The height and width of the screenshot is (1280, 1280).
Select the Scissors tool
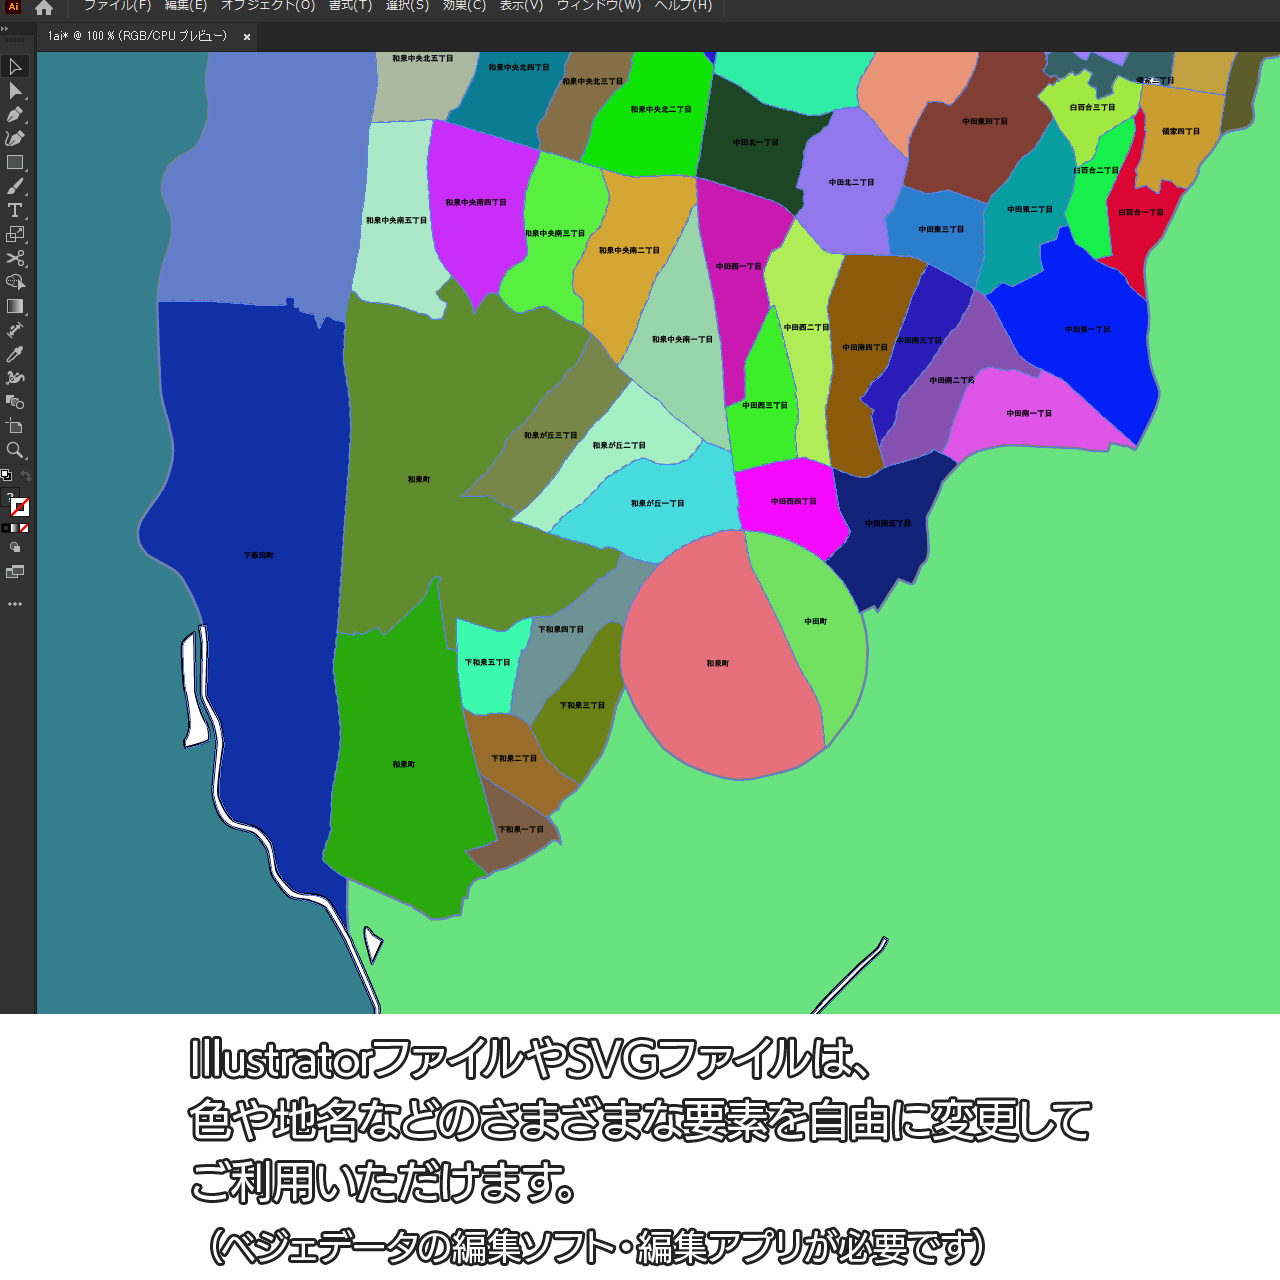click(15, 258)
